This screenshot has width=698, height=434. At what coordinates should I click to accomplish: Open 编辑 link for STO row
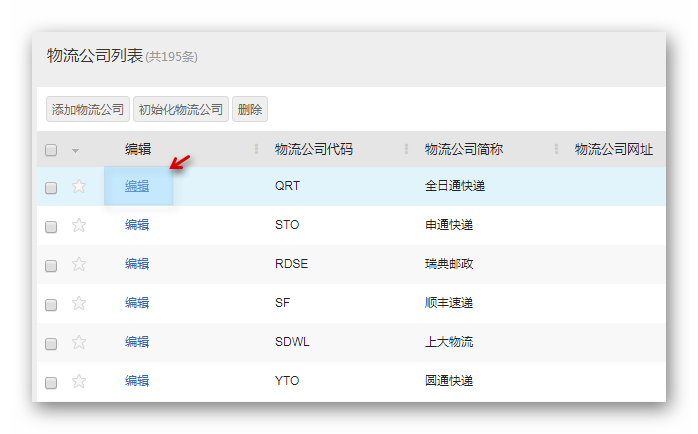(137, 225)
